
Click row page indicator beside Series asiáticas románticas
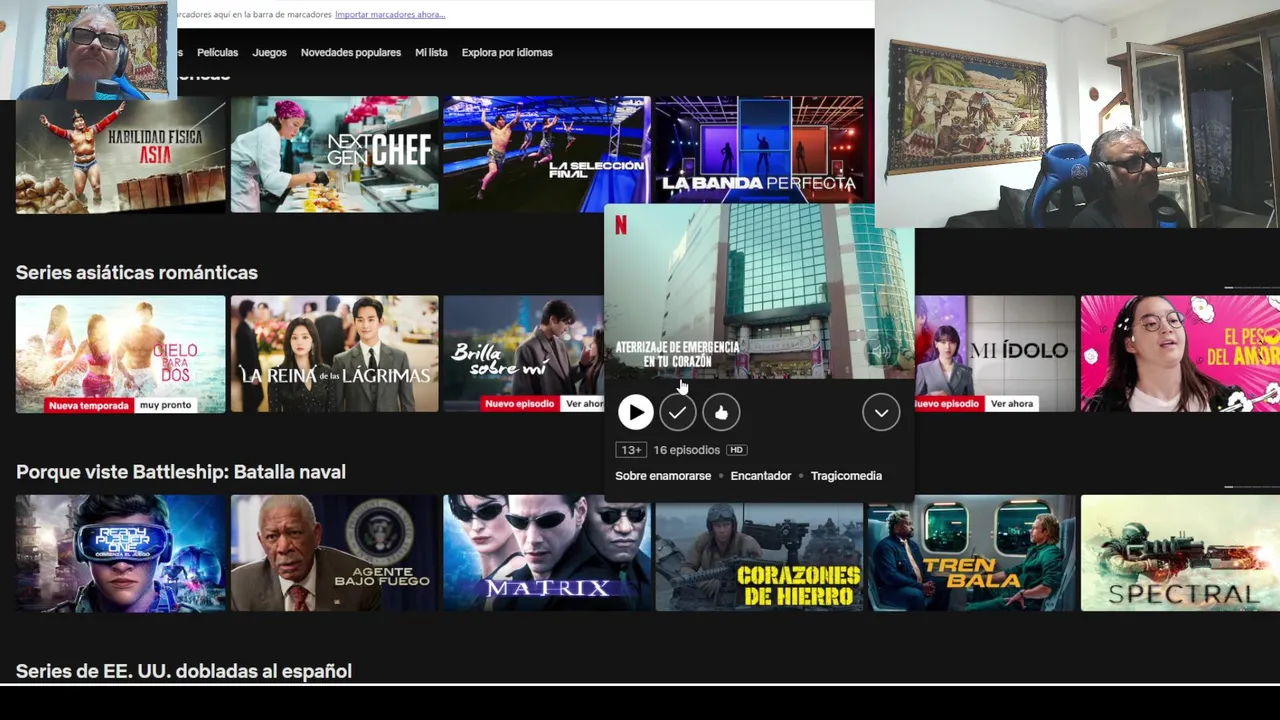pos(1253,288)
